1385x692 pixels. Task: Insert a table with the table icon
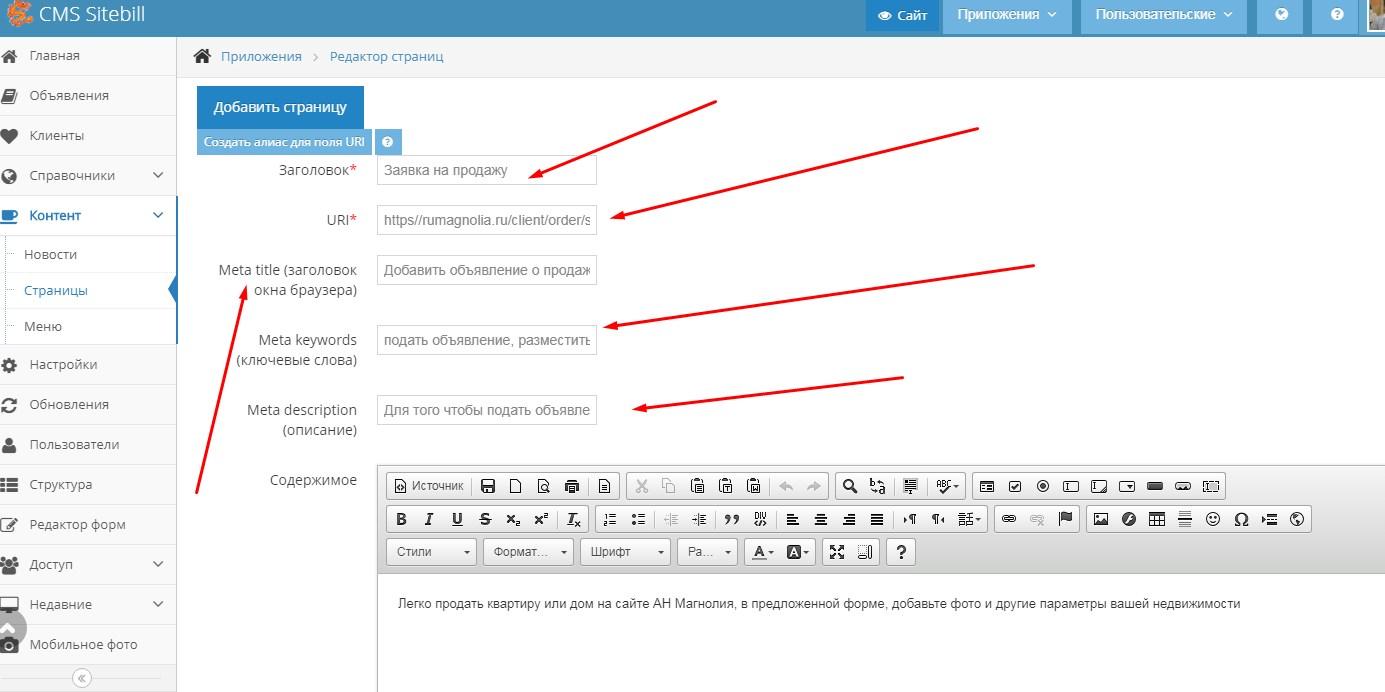click(x=1157, y=519)
